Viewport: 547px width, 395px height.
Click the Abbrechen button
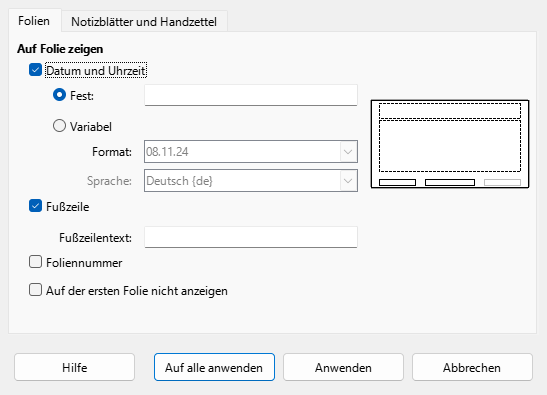pyautogui.click(x=472, y=367)
